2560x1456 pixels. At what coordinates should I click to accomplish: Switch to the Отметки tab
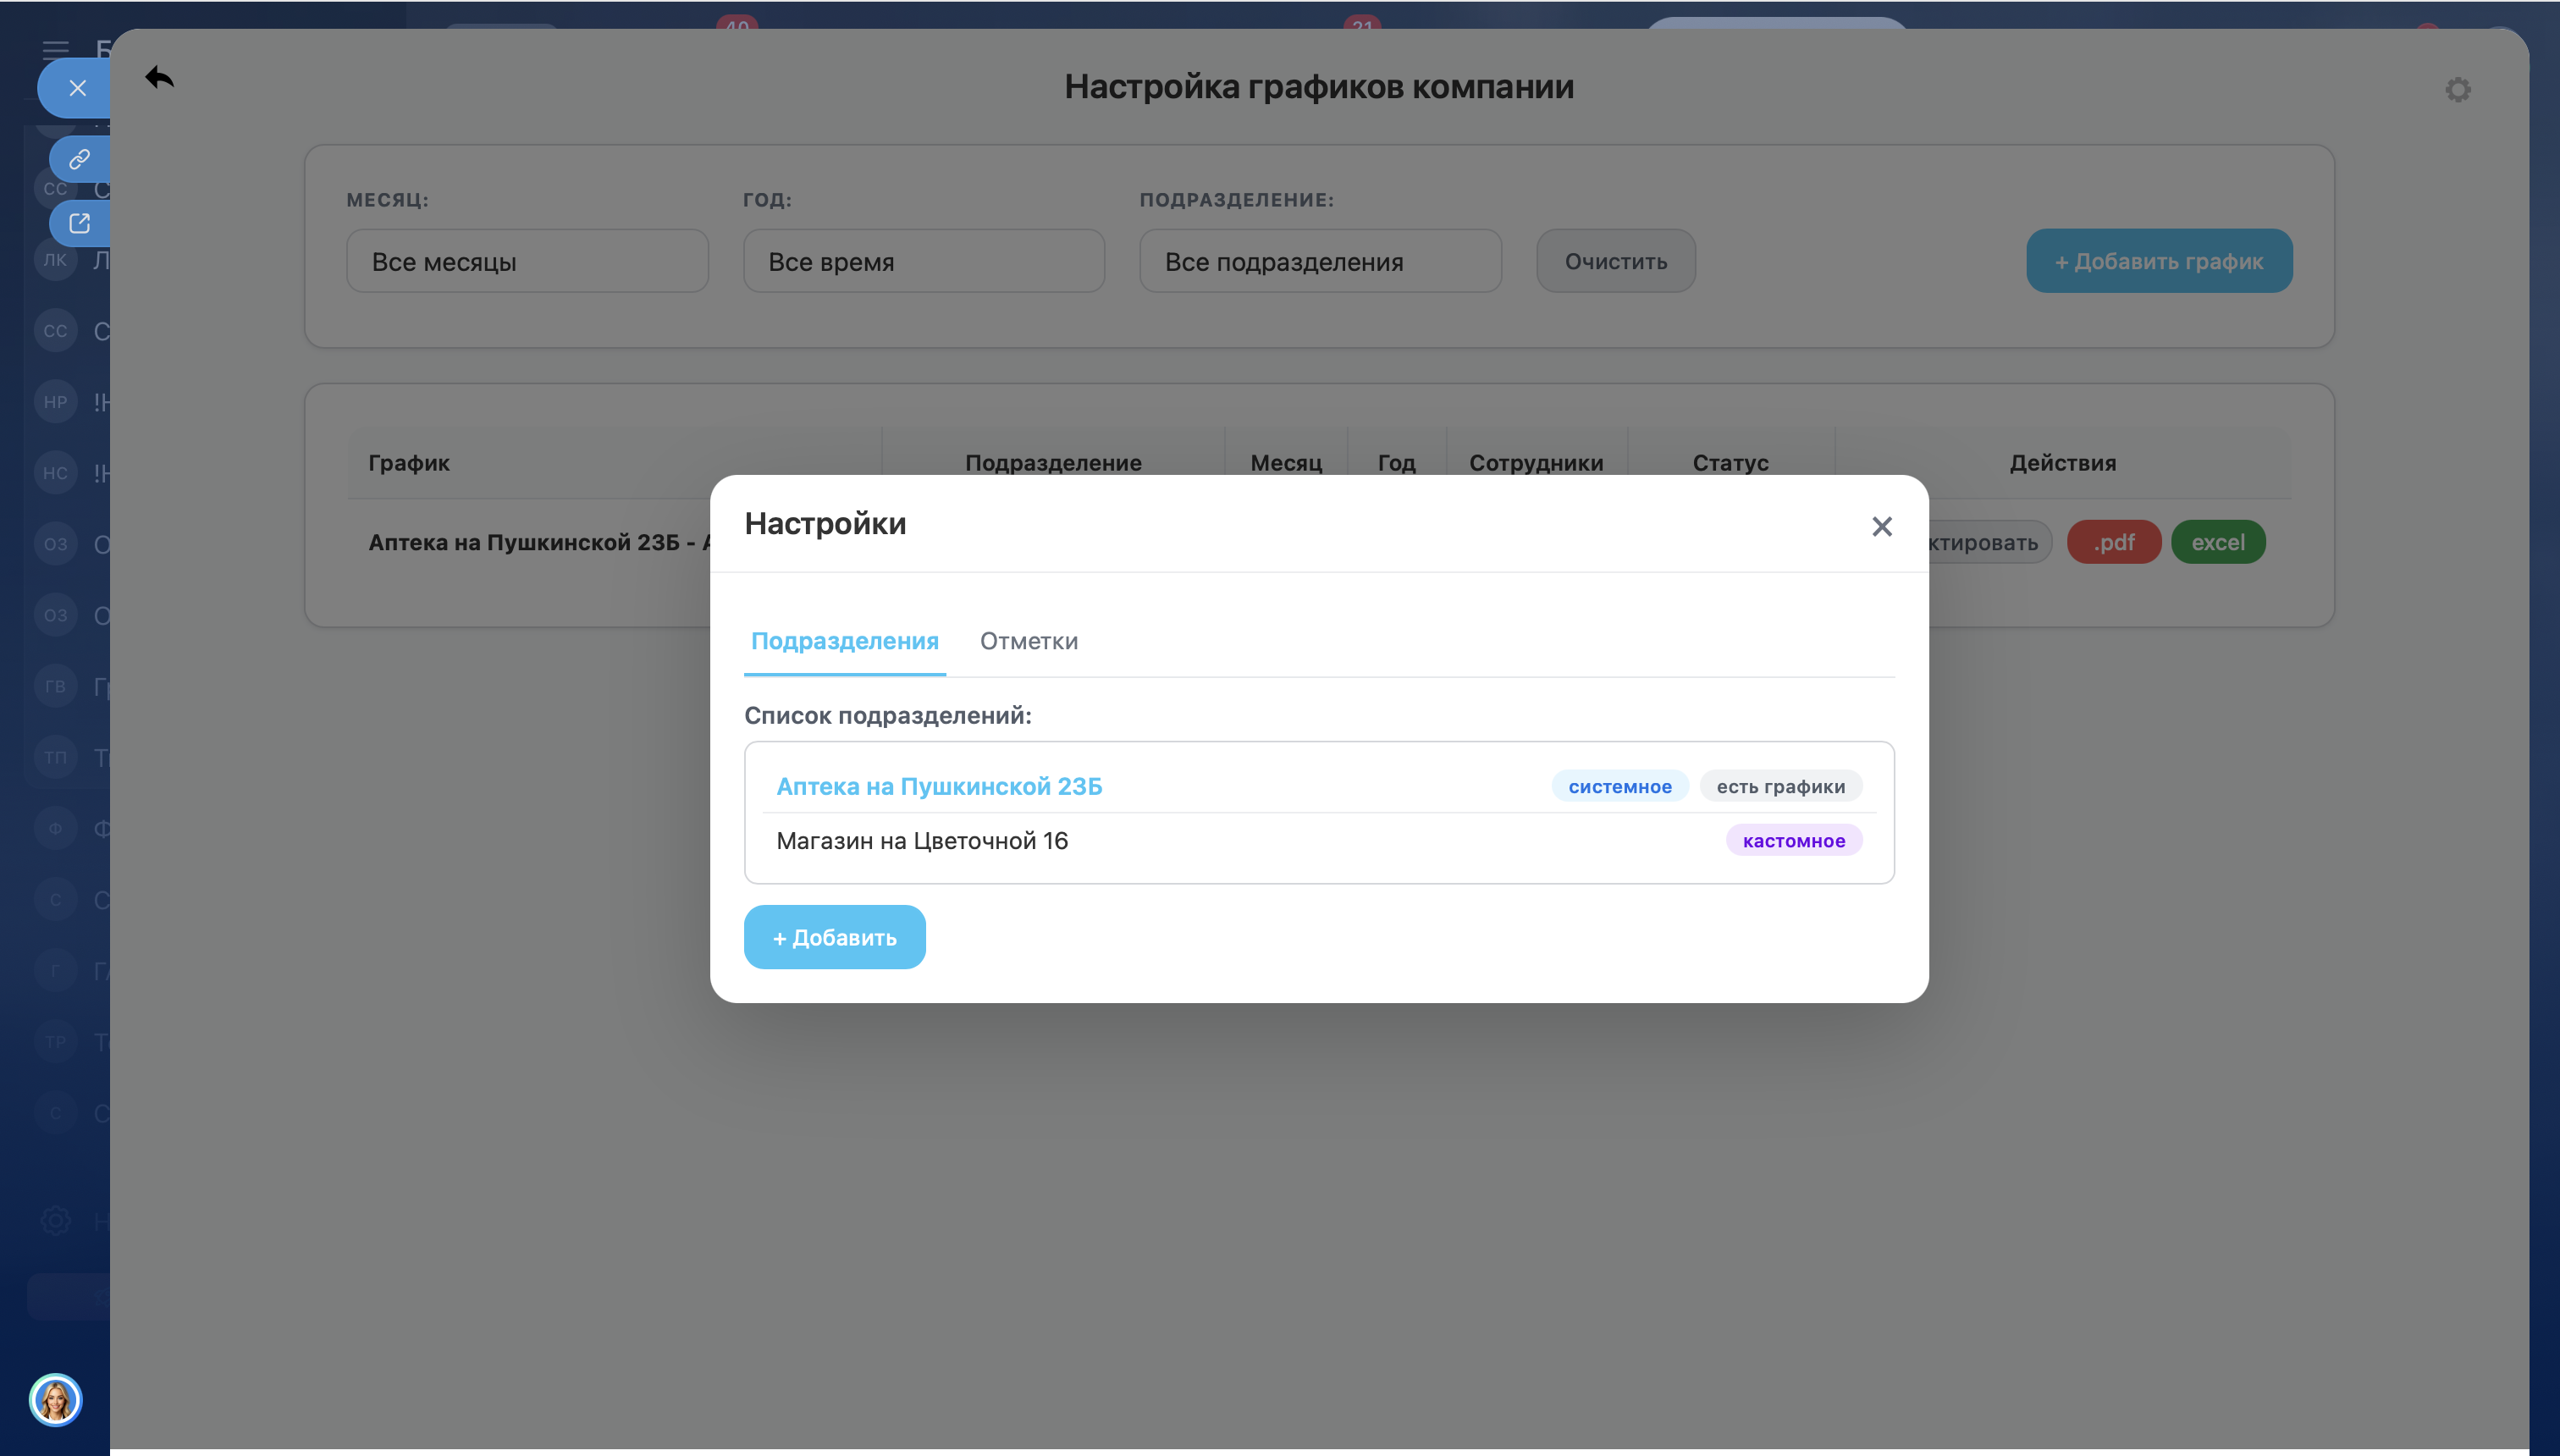(x=1028, y=641)
